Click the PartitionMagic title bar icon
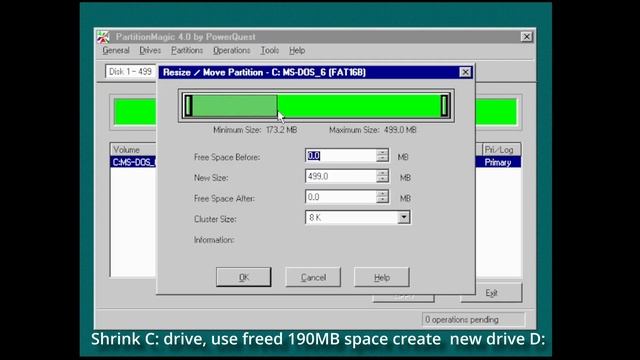 pos(103,37)
